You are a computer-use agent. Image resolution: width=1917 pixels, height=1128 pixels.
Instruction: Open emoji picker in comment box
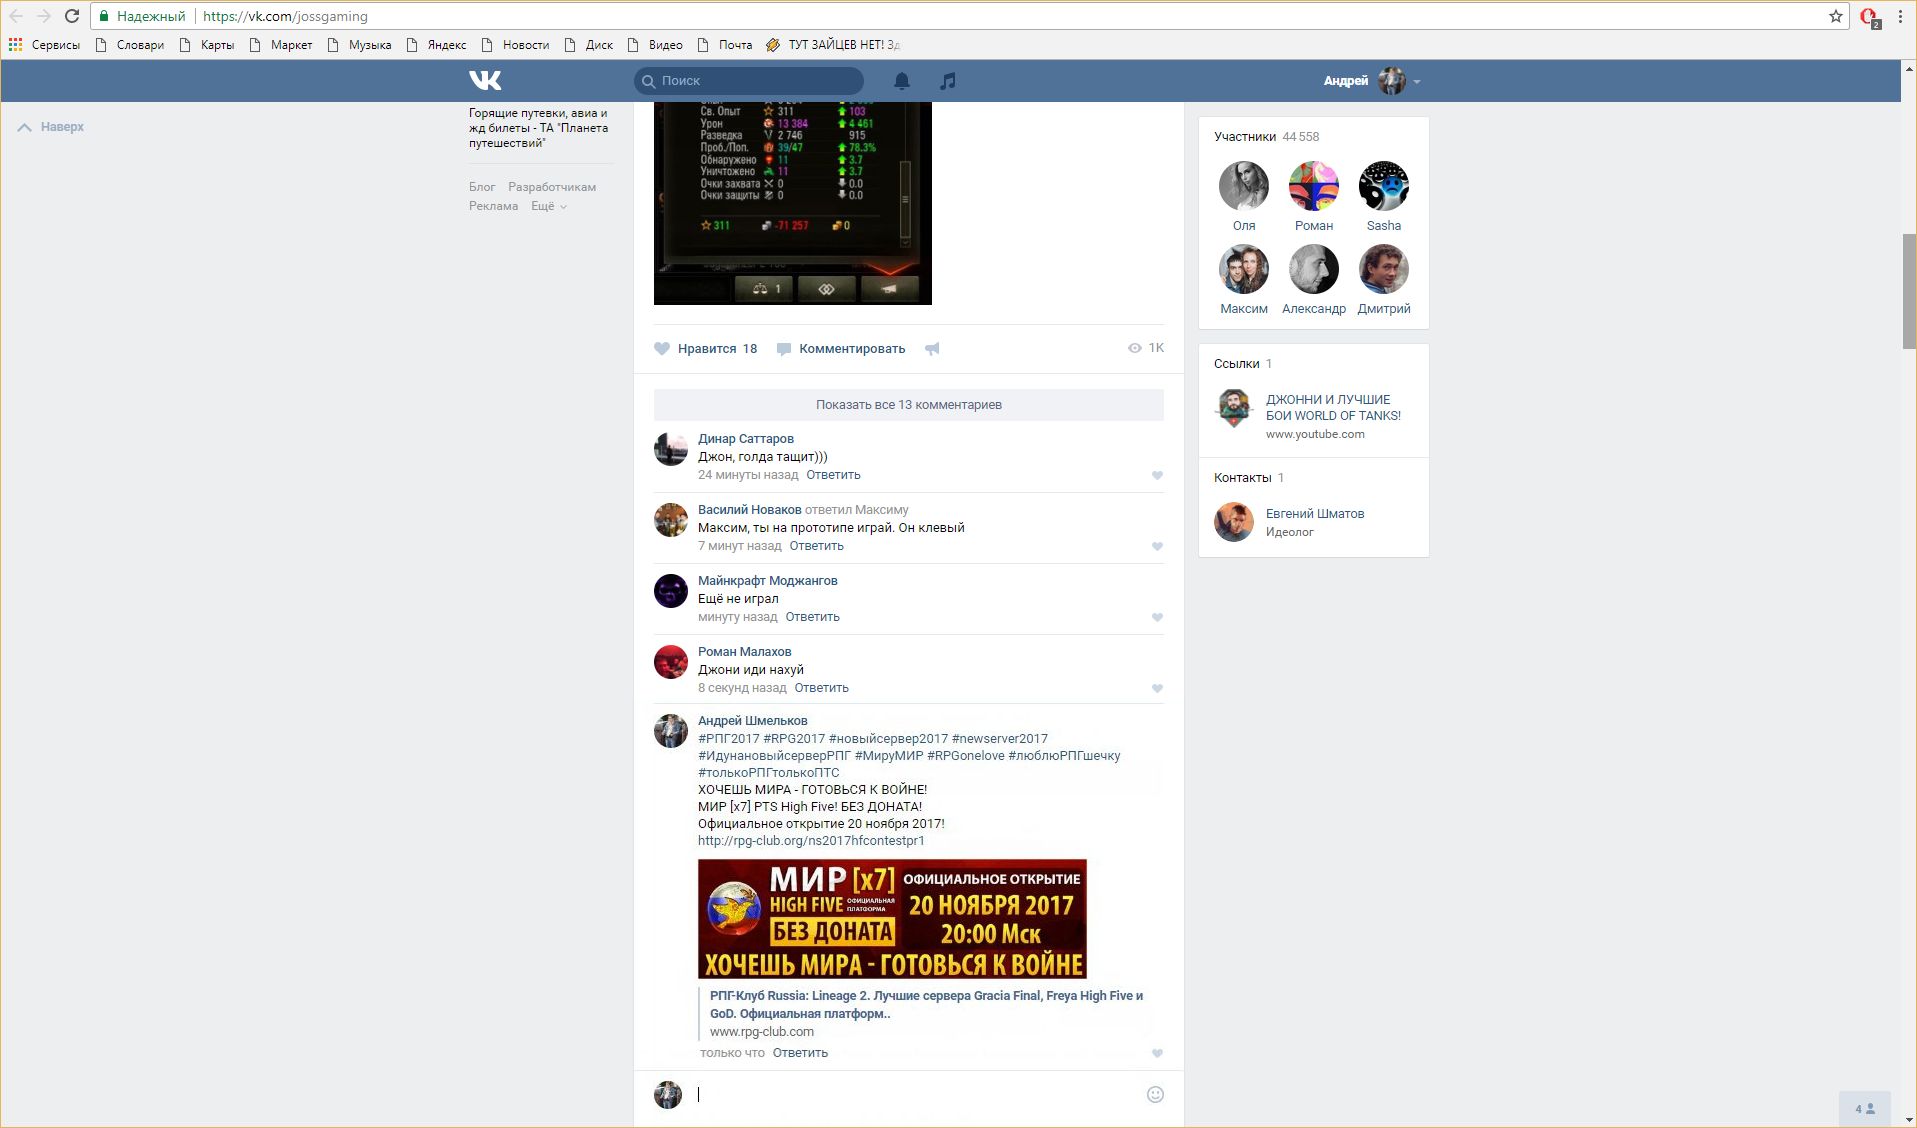click(1155, 1094)
